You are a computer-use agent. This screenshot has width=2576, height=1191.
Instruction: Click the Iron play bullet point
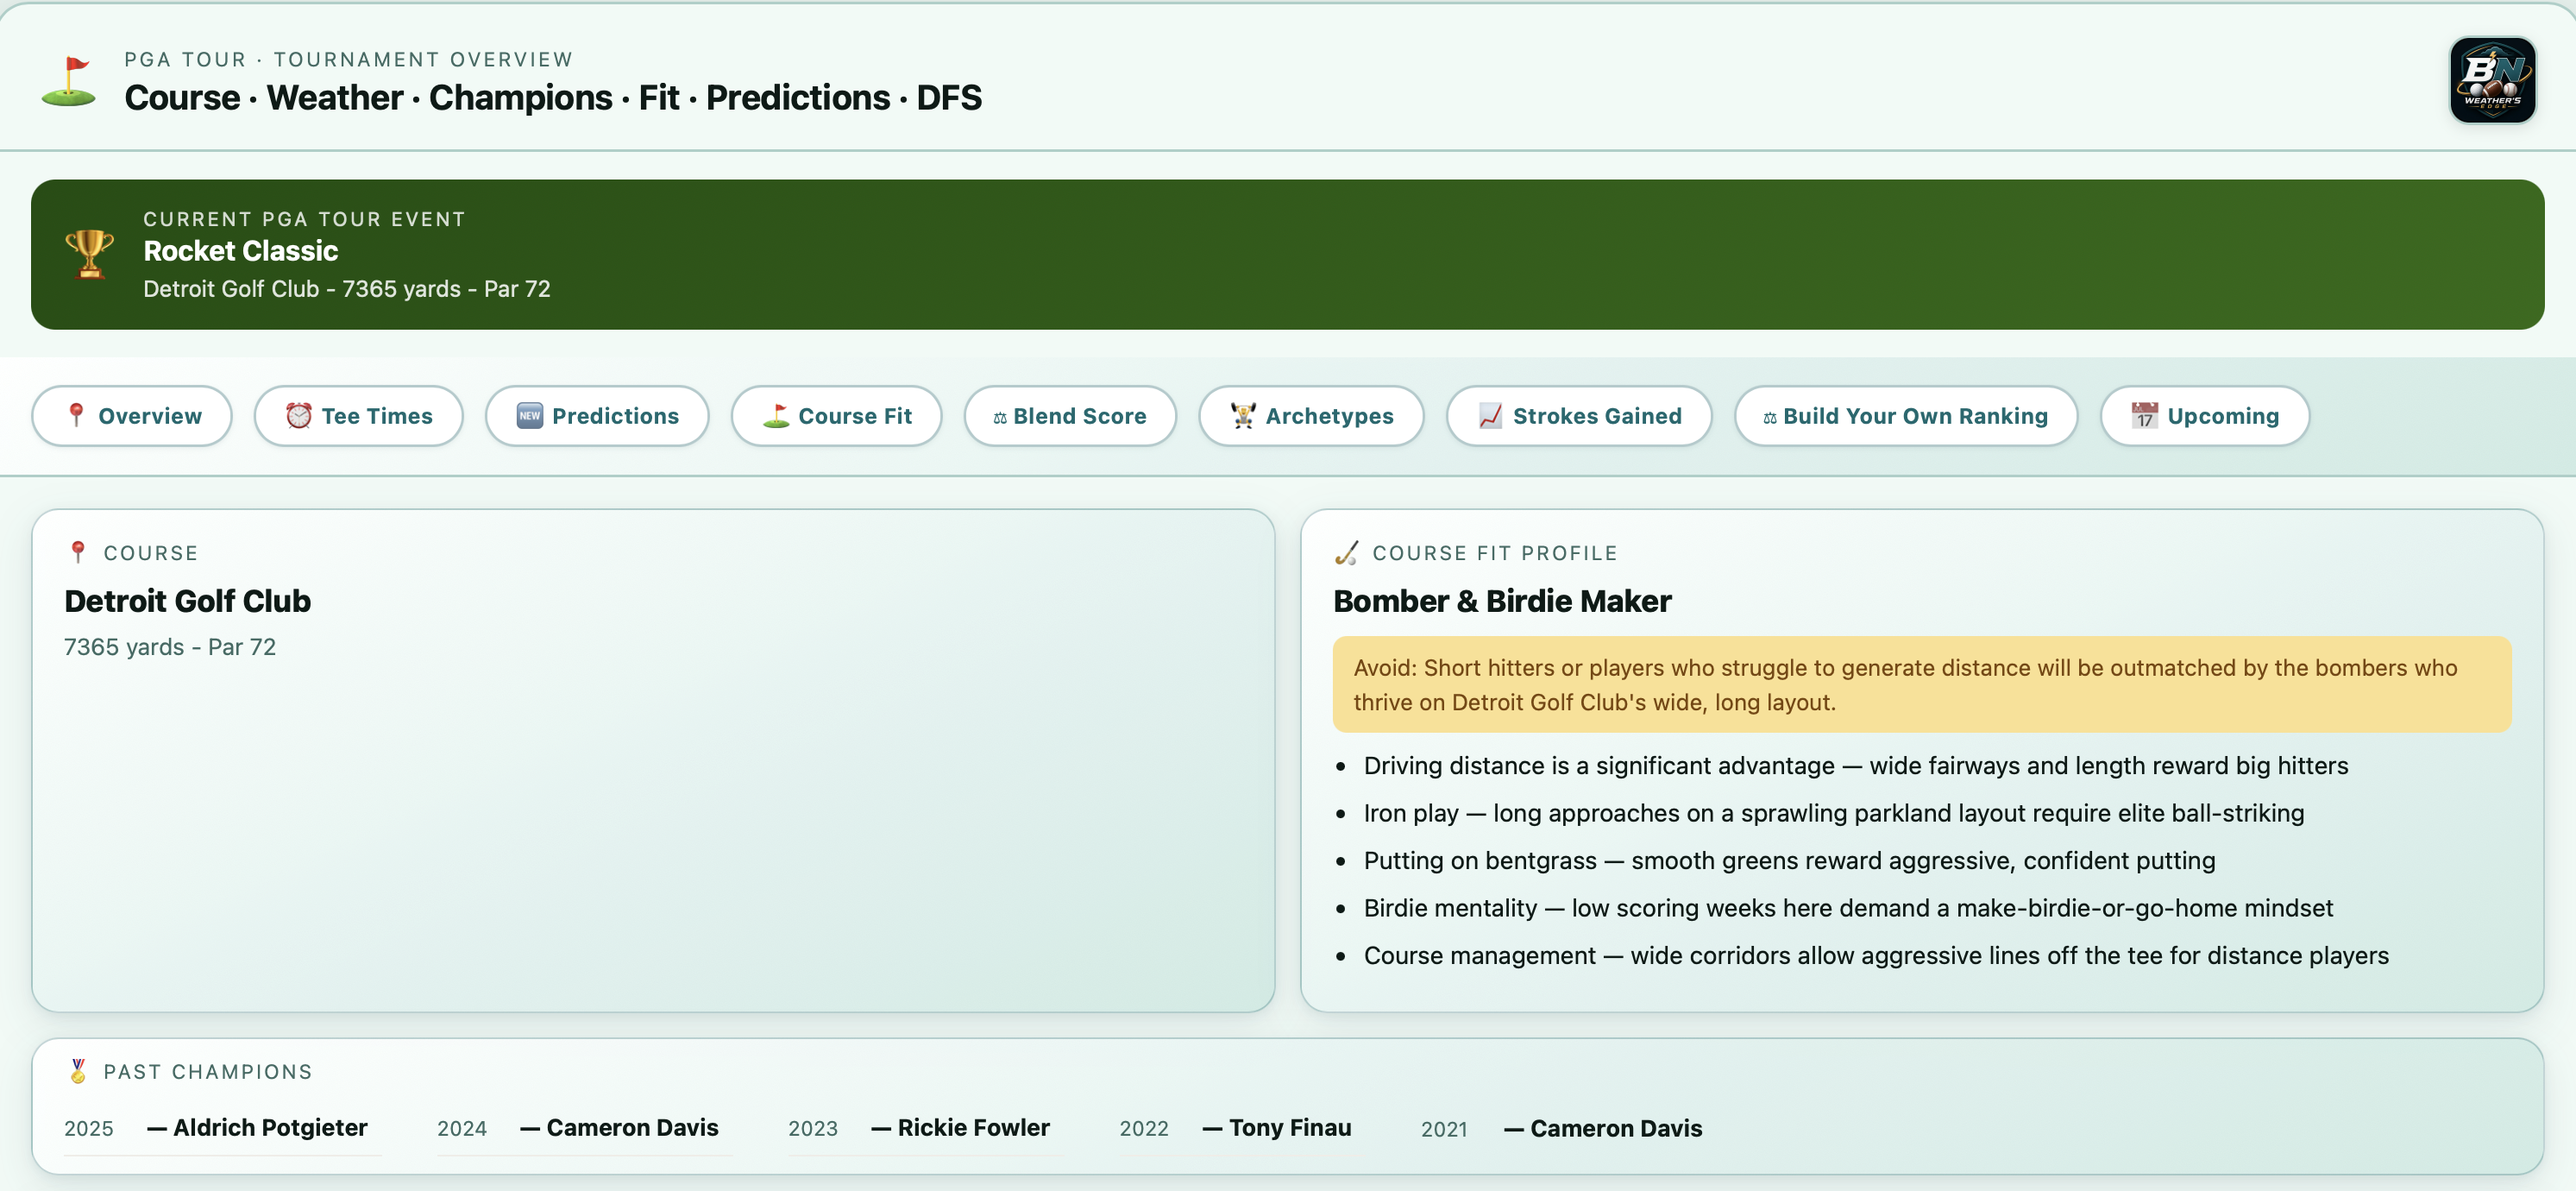pos(1833,813)
